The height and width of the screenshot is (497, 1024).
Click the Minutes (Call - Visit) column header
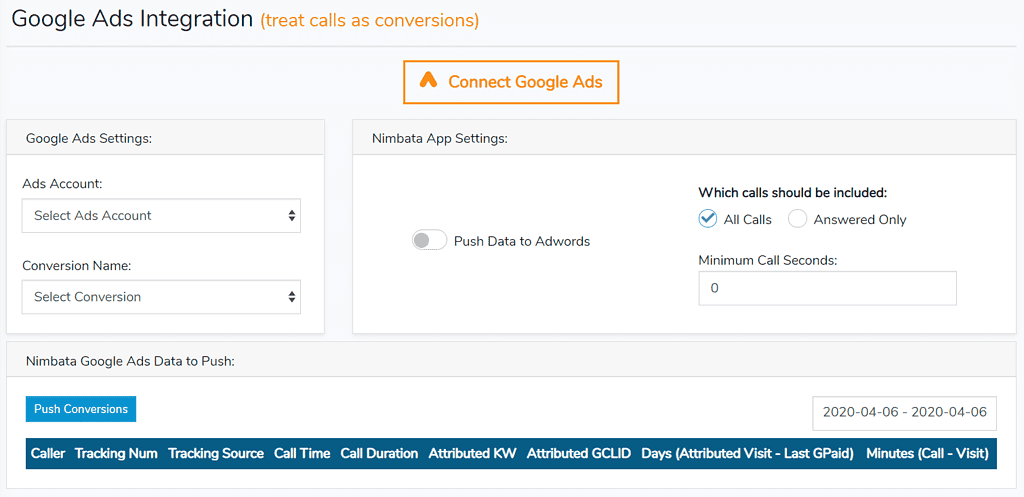(927, 453)
